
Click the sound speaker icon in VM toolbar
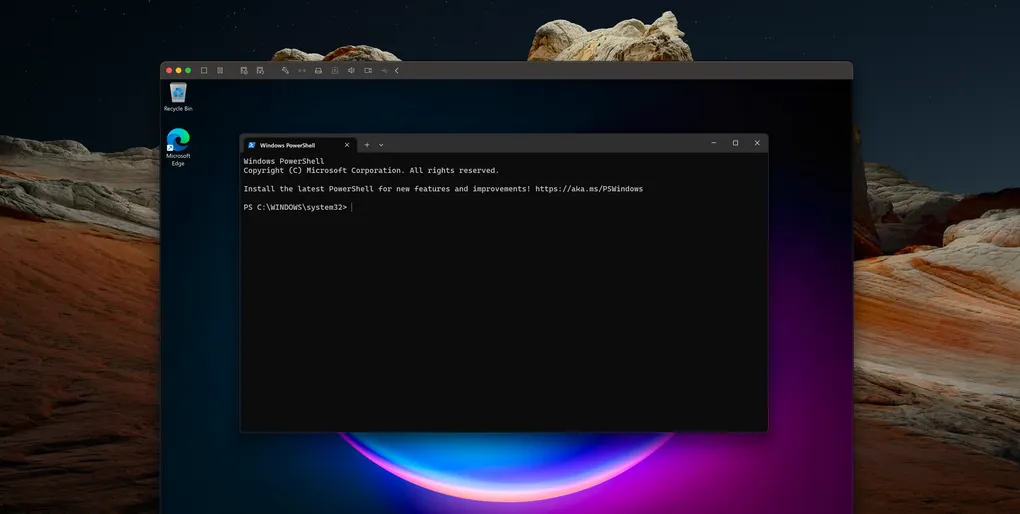coord(351,70)
